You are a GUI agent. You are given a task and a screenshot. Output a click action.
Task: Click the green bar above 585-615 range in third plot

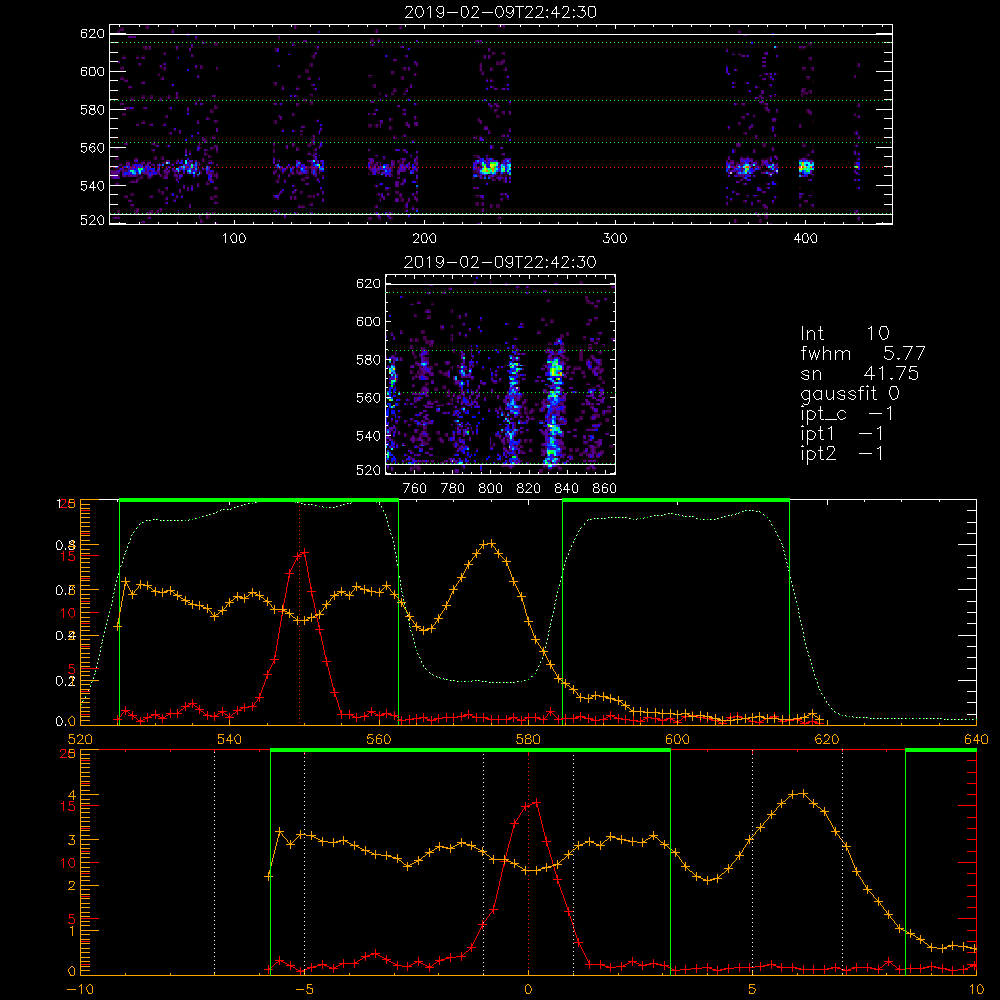[676, 500]
